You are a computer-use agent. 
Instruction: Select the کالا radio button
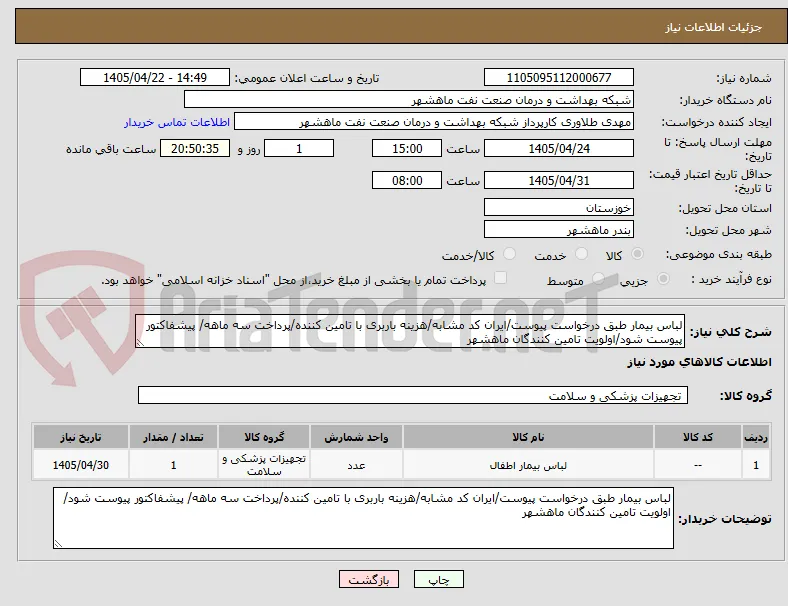click(x=637, y=254)
